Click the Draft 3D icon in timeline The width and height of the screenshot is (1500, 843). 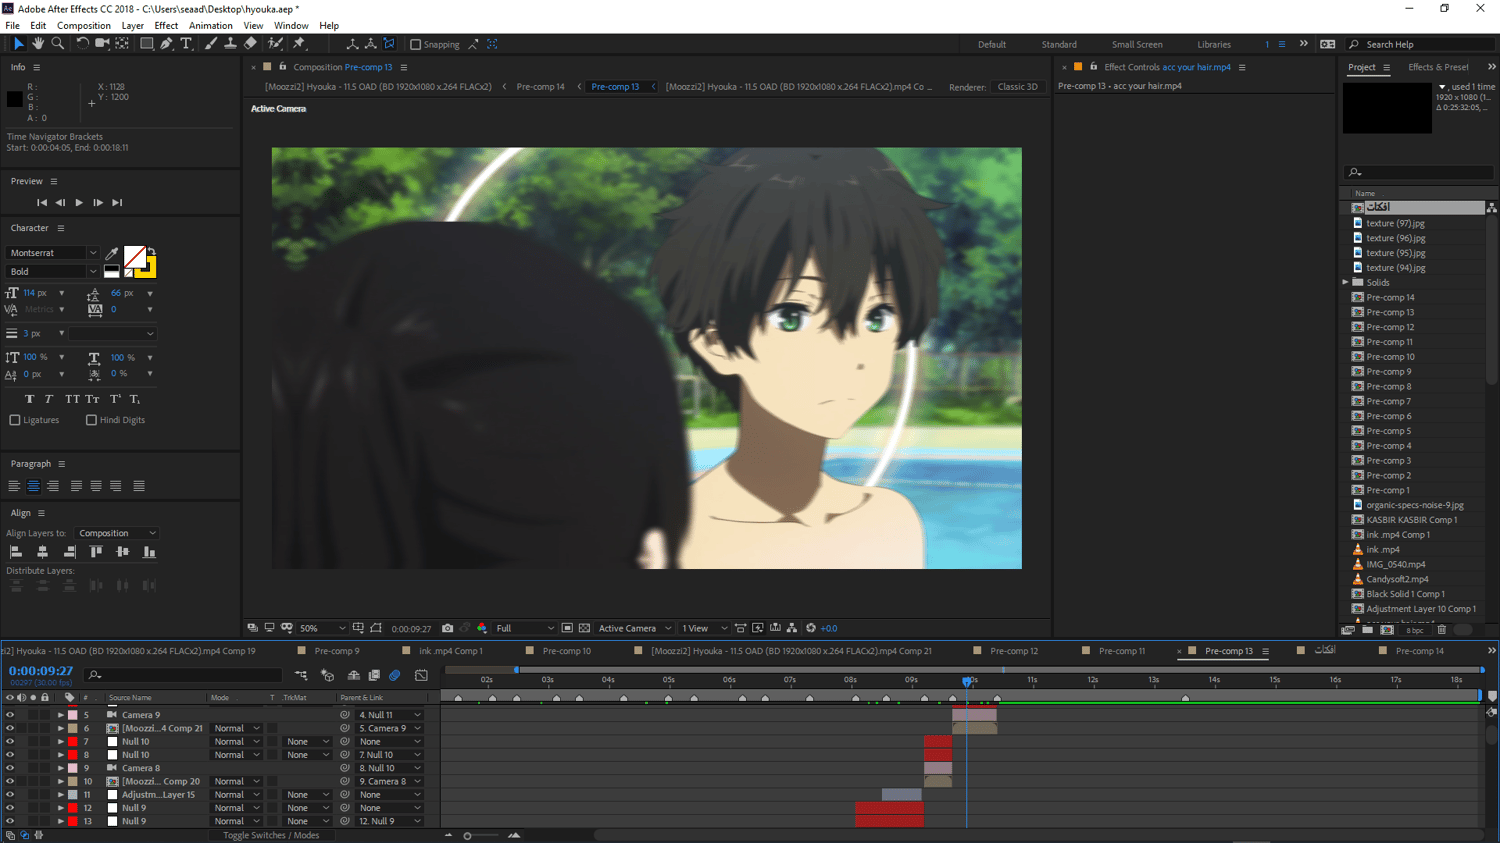(x=328, y=676)
